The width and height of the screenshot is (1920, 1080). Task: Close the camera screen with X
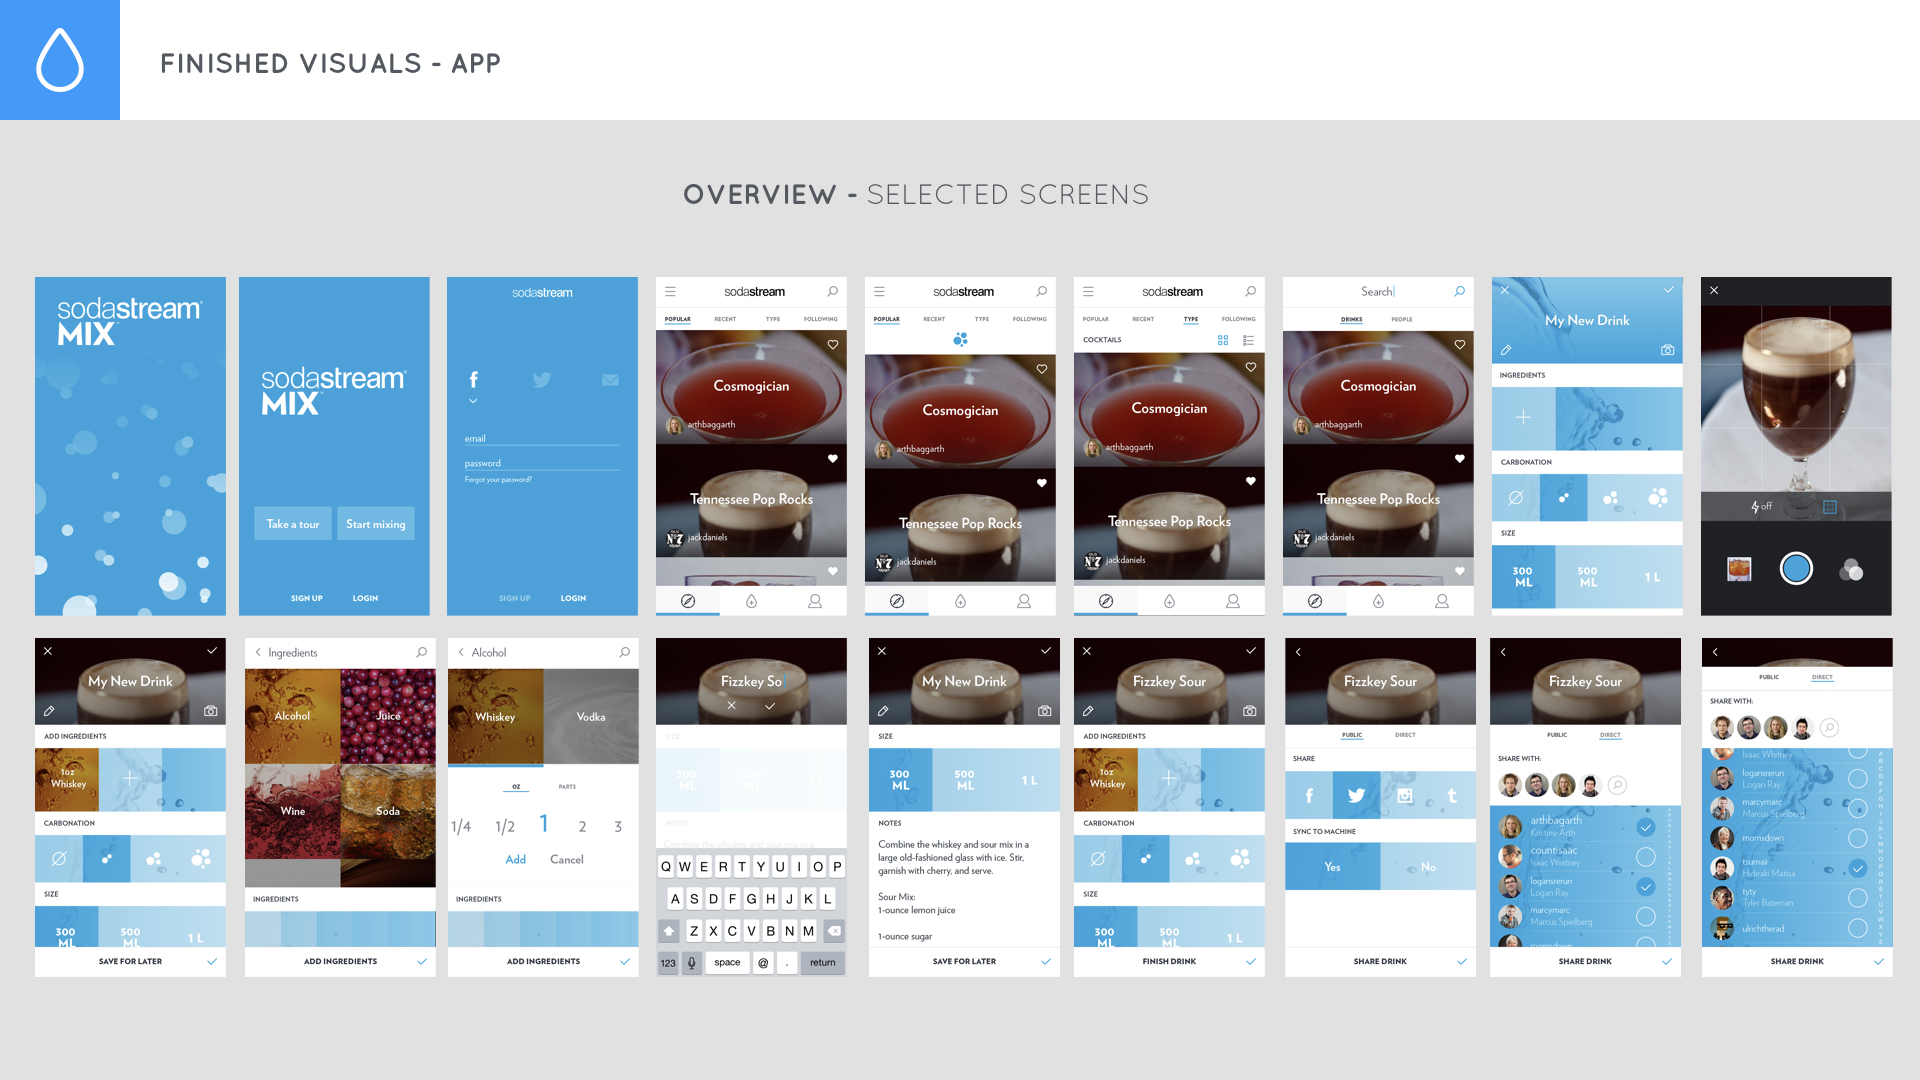point(1714,290)
